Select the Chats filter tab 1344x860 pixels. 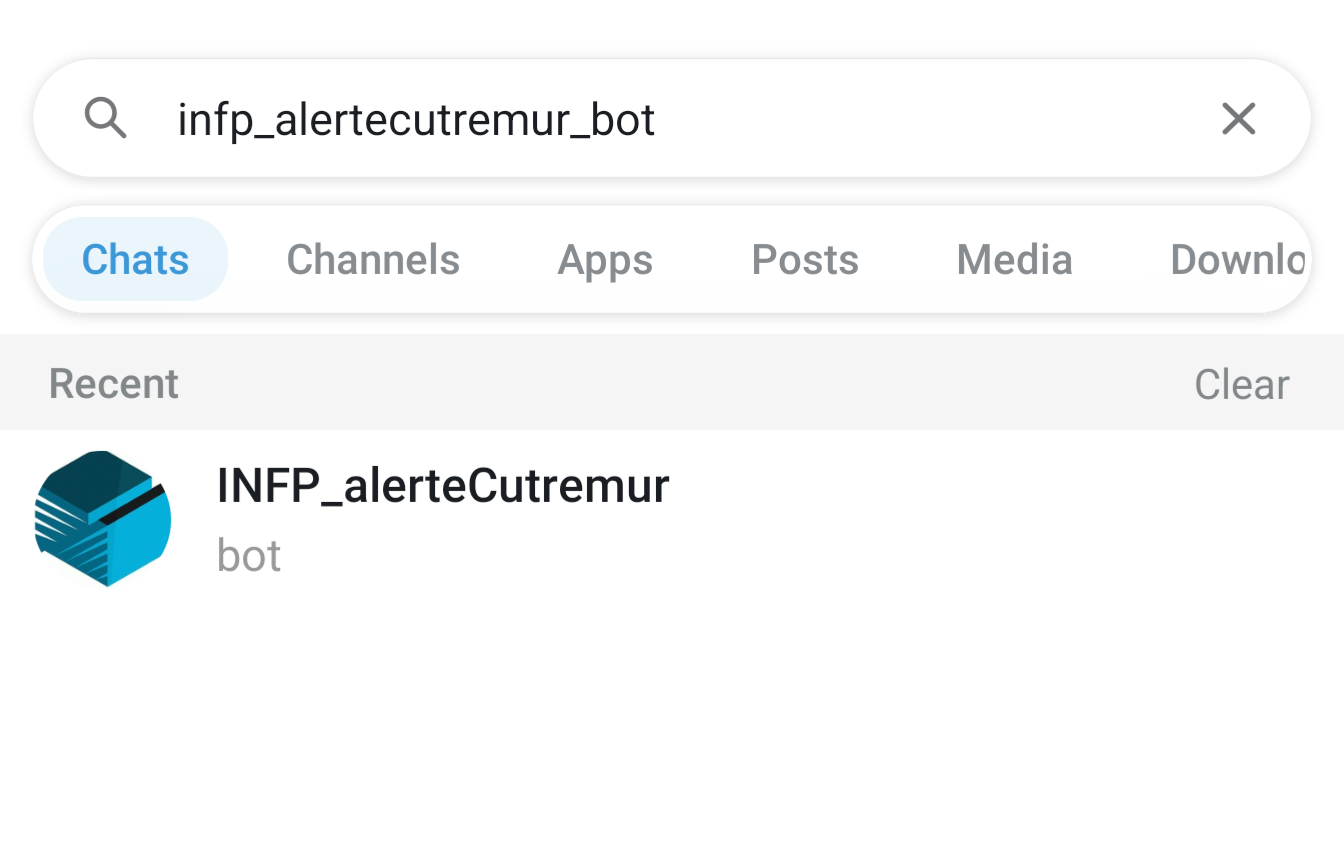tap(135, 260)
